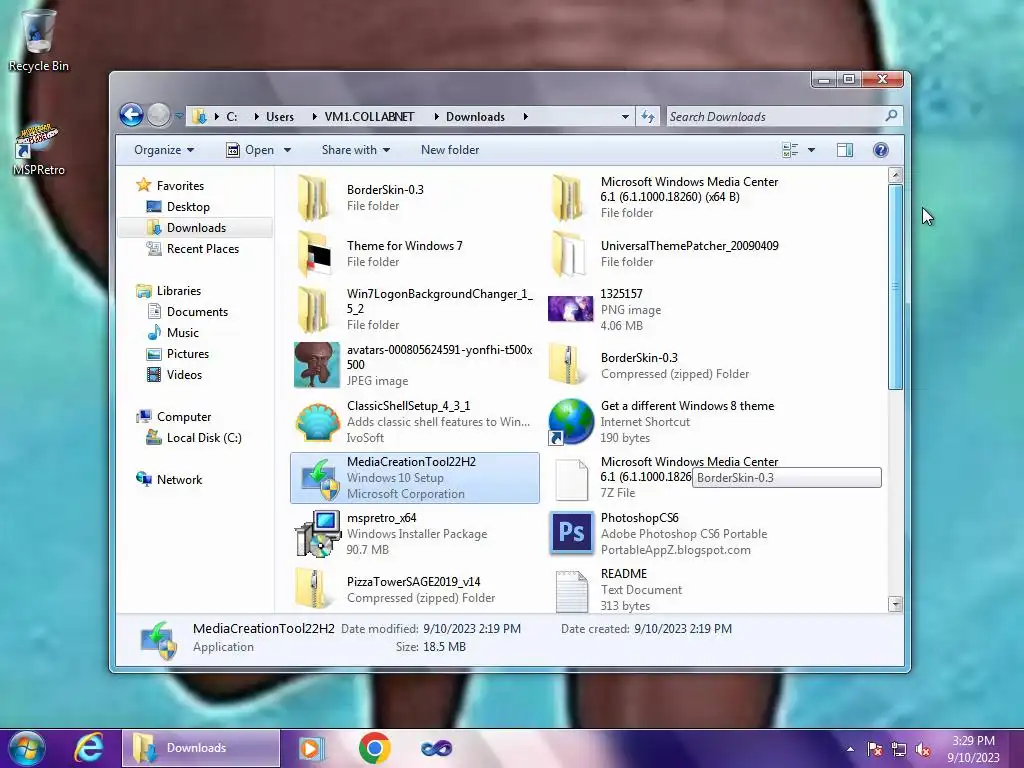Go to VM1.COLLABNET in the breadcrumb
Image resolution: width=1024 pixels, height=768 pixels.
click(x=369, y=117)
